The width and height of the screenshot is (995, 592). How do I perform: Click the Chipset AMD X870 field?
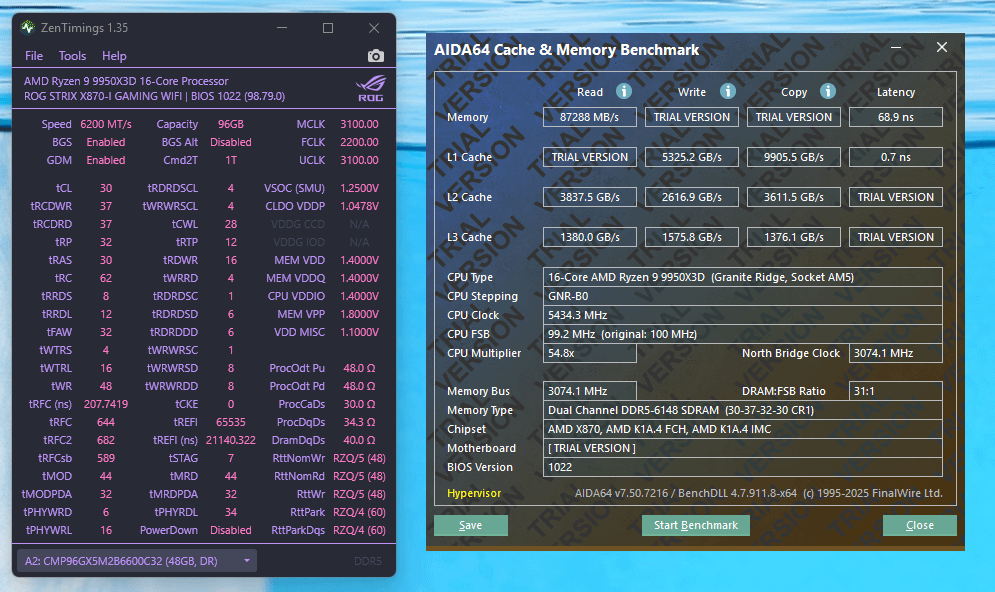click(x=742, y=430)
